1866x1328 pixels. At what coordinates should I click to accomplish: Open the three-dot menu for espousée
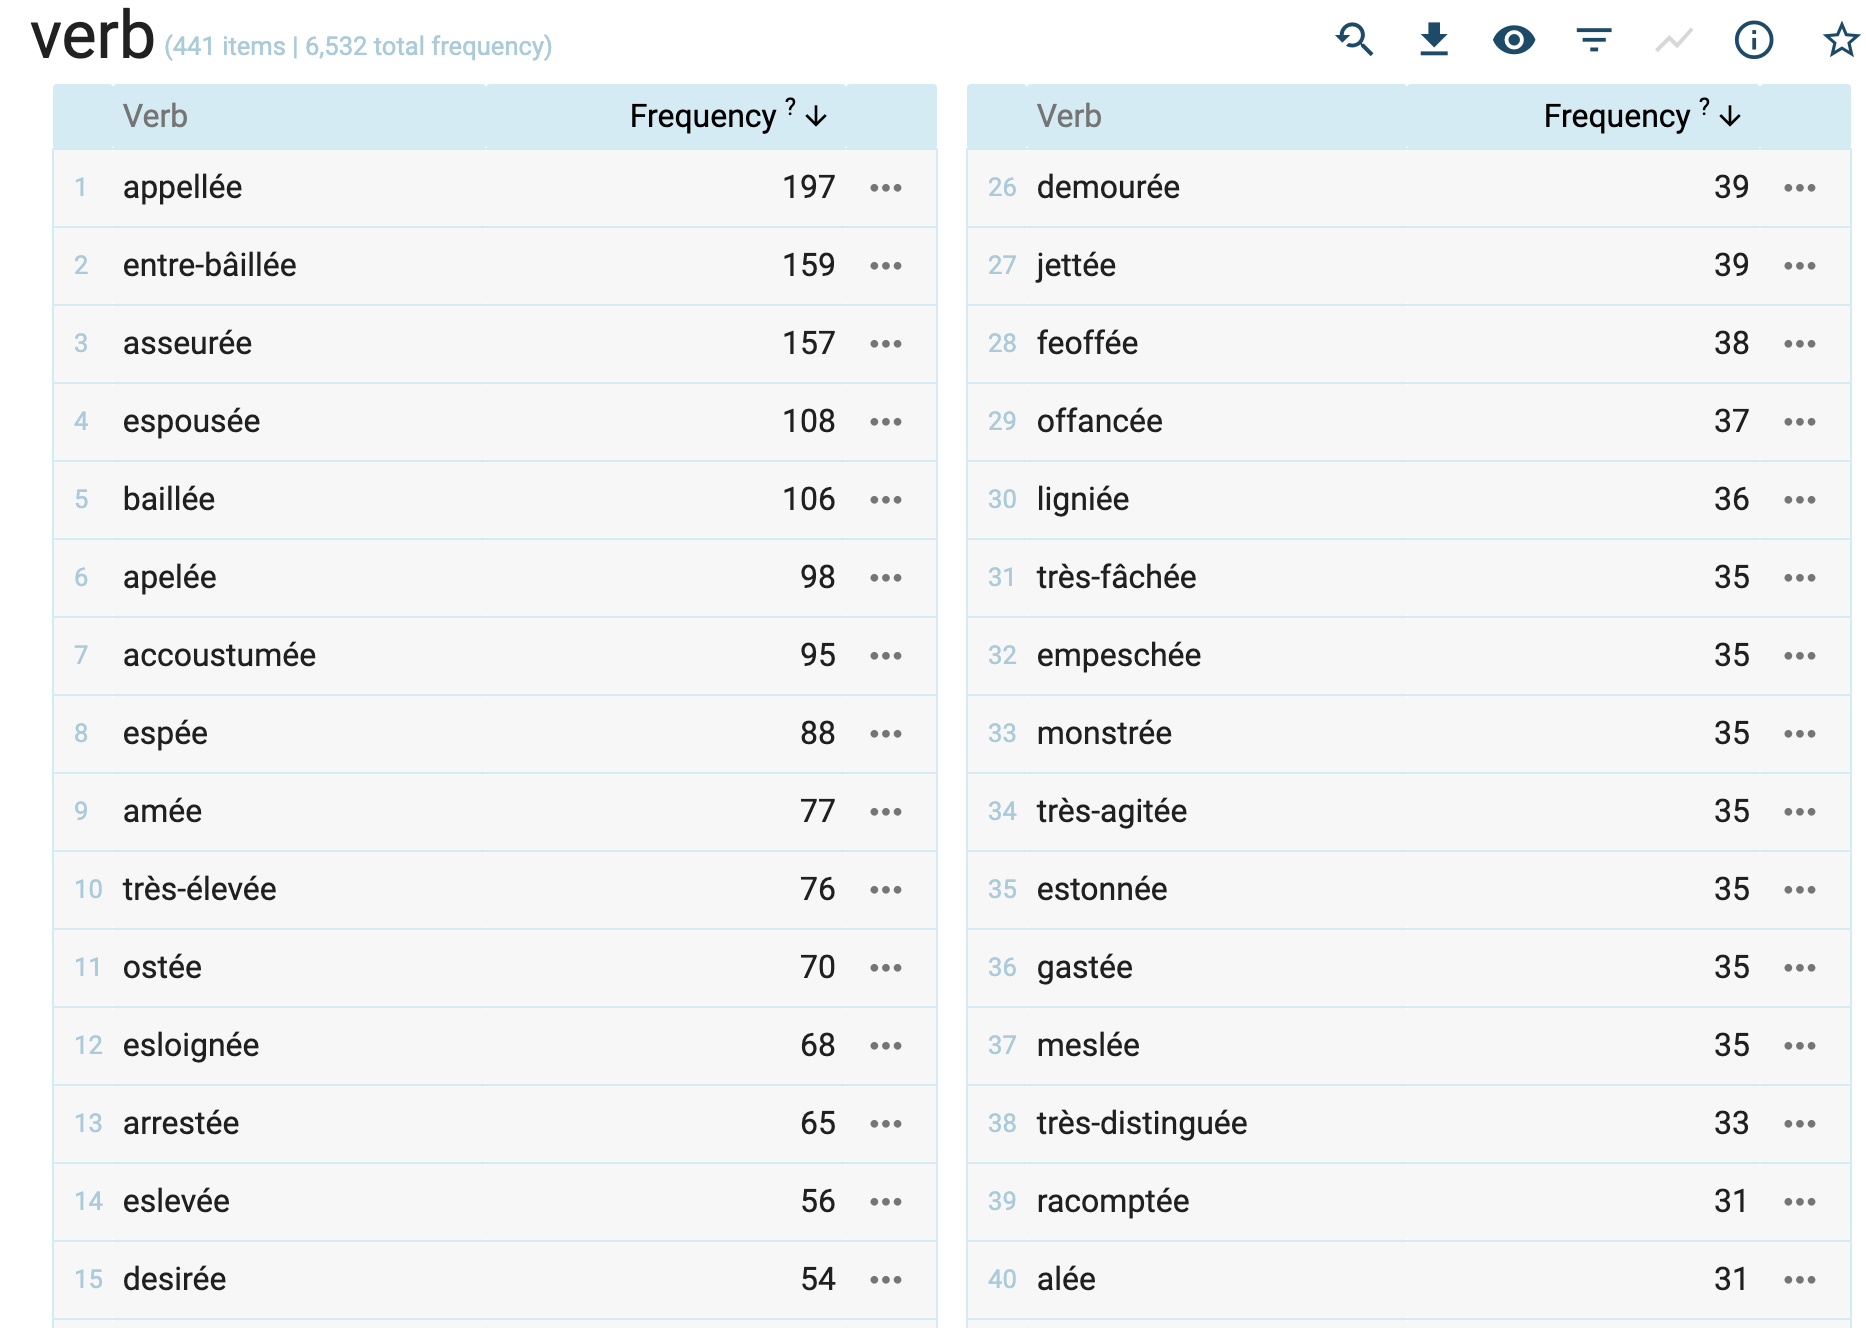[x=886, y=422]
